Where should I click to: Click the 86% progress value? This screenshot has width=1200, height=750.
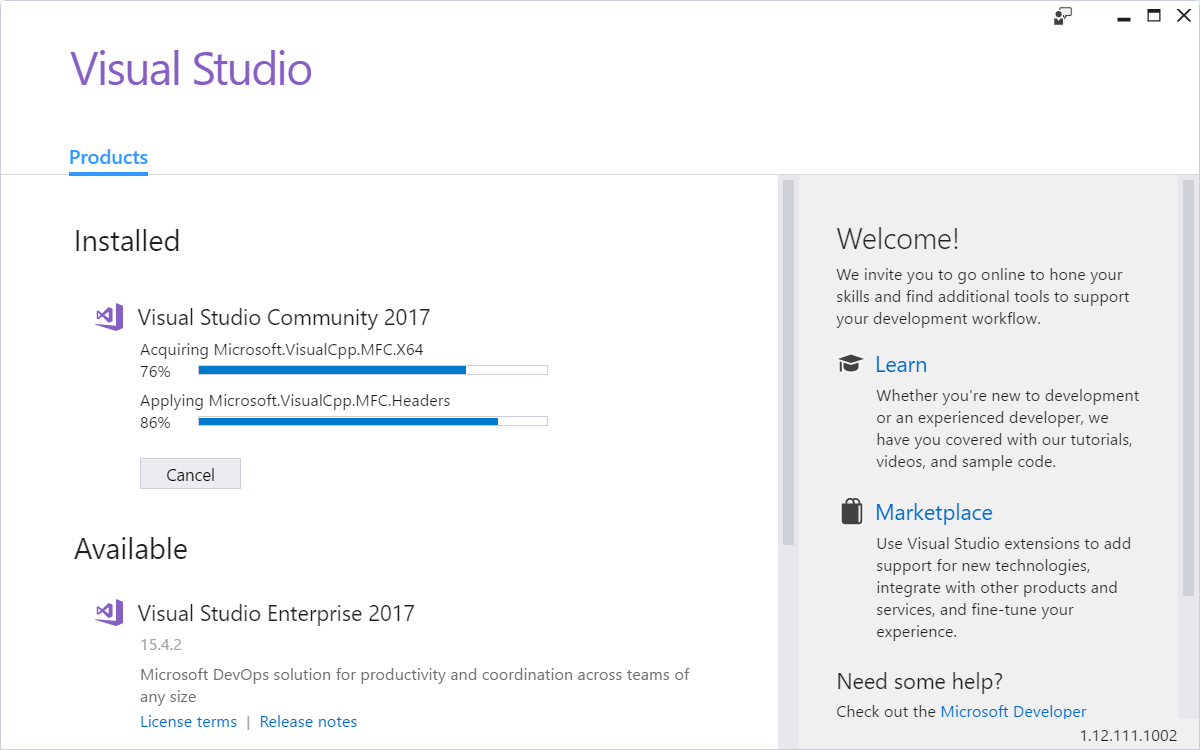[155, 423]
